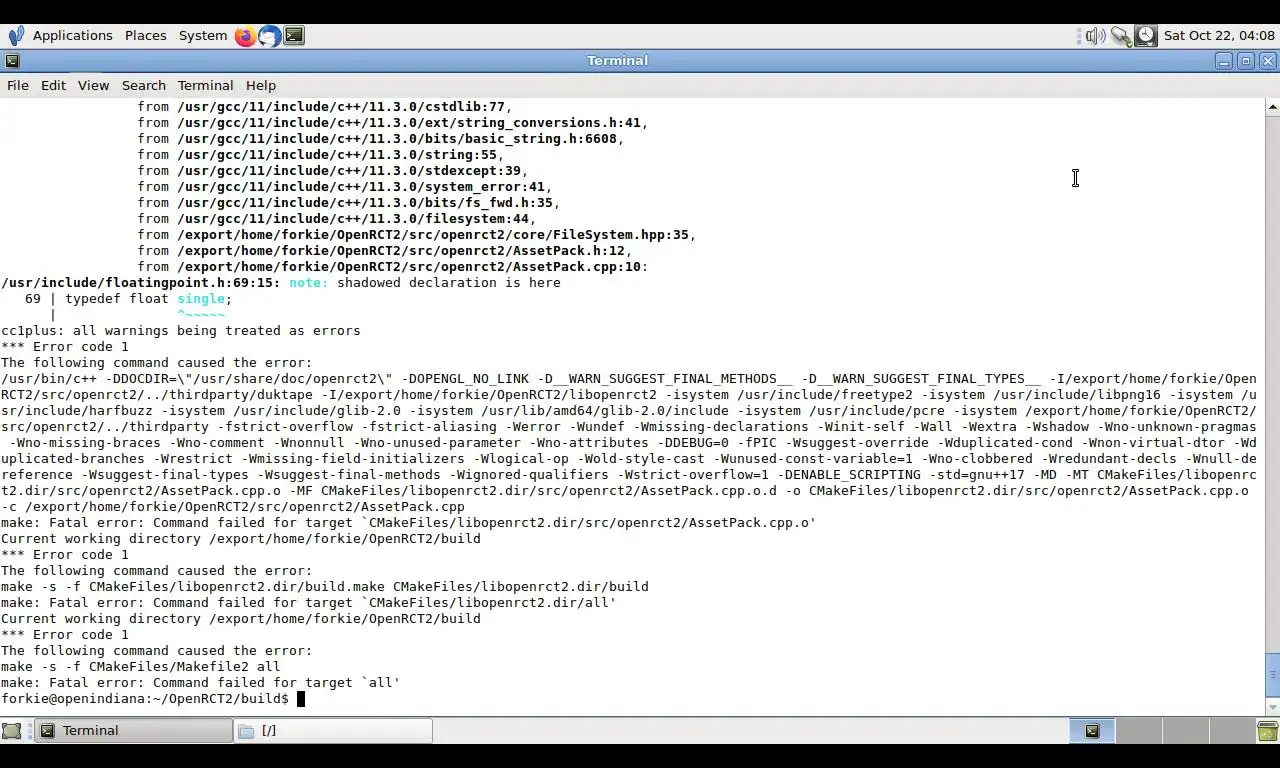Open the Terminal menu in the menu bar
Viewport: 1280px width, 768px height.
click(x=205, y=86)
